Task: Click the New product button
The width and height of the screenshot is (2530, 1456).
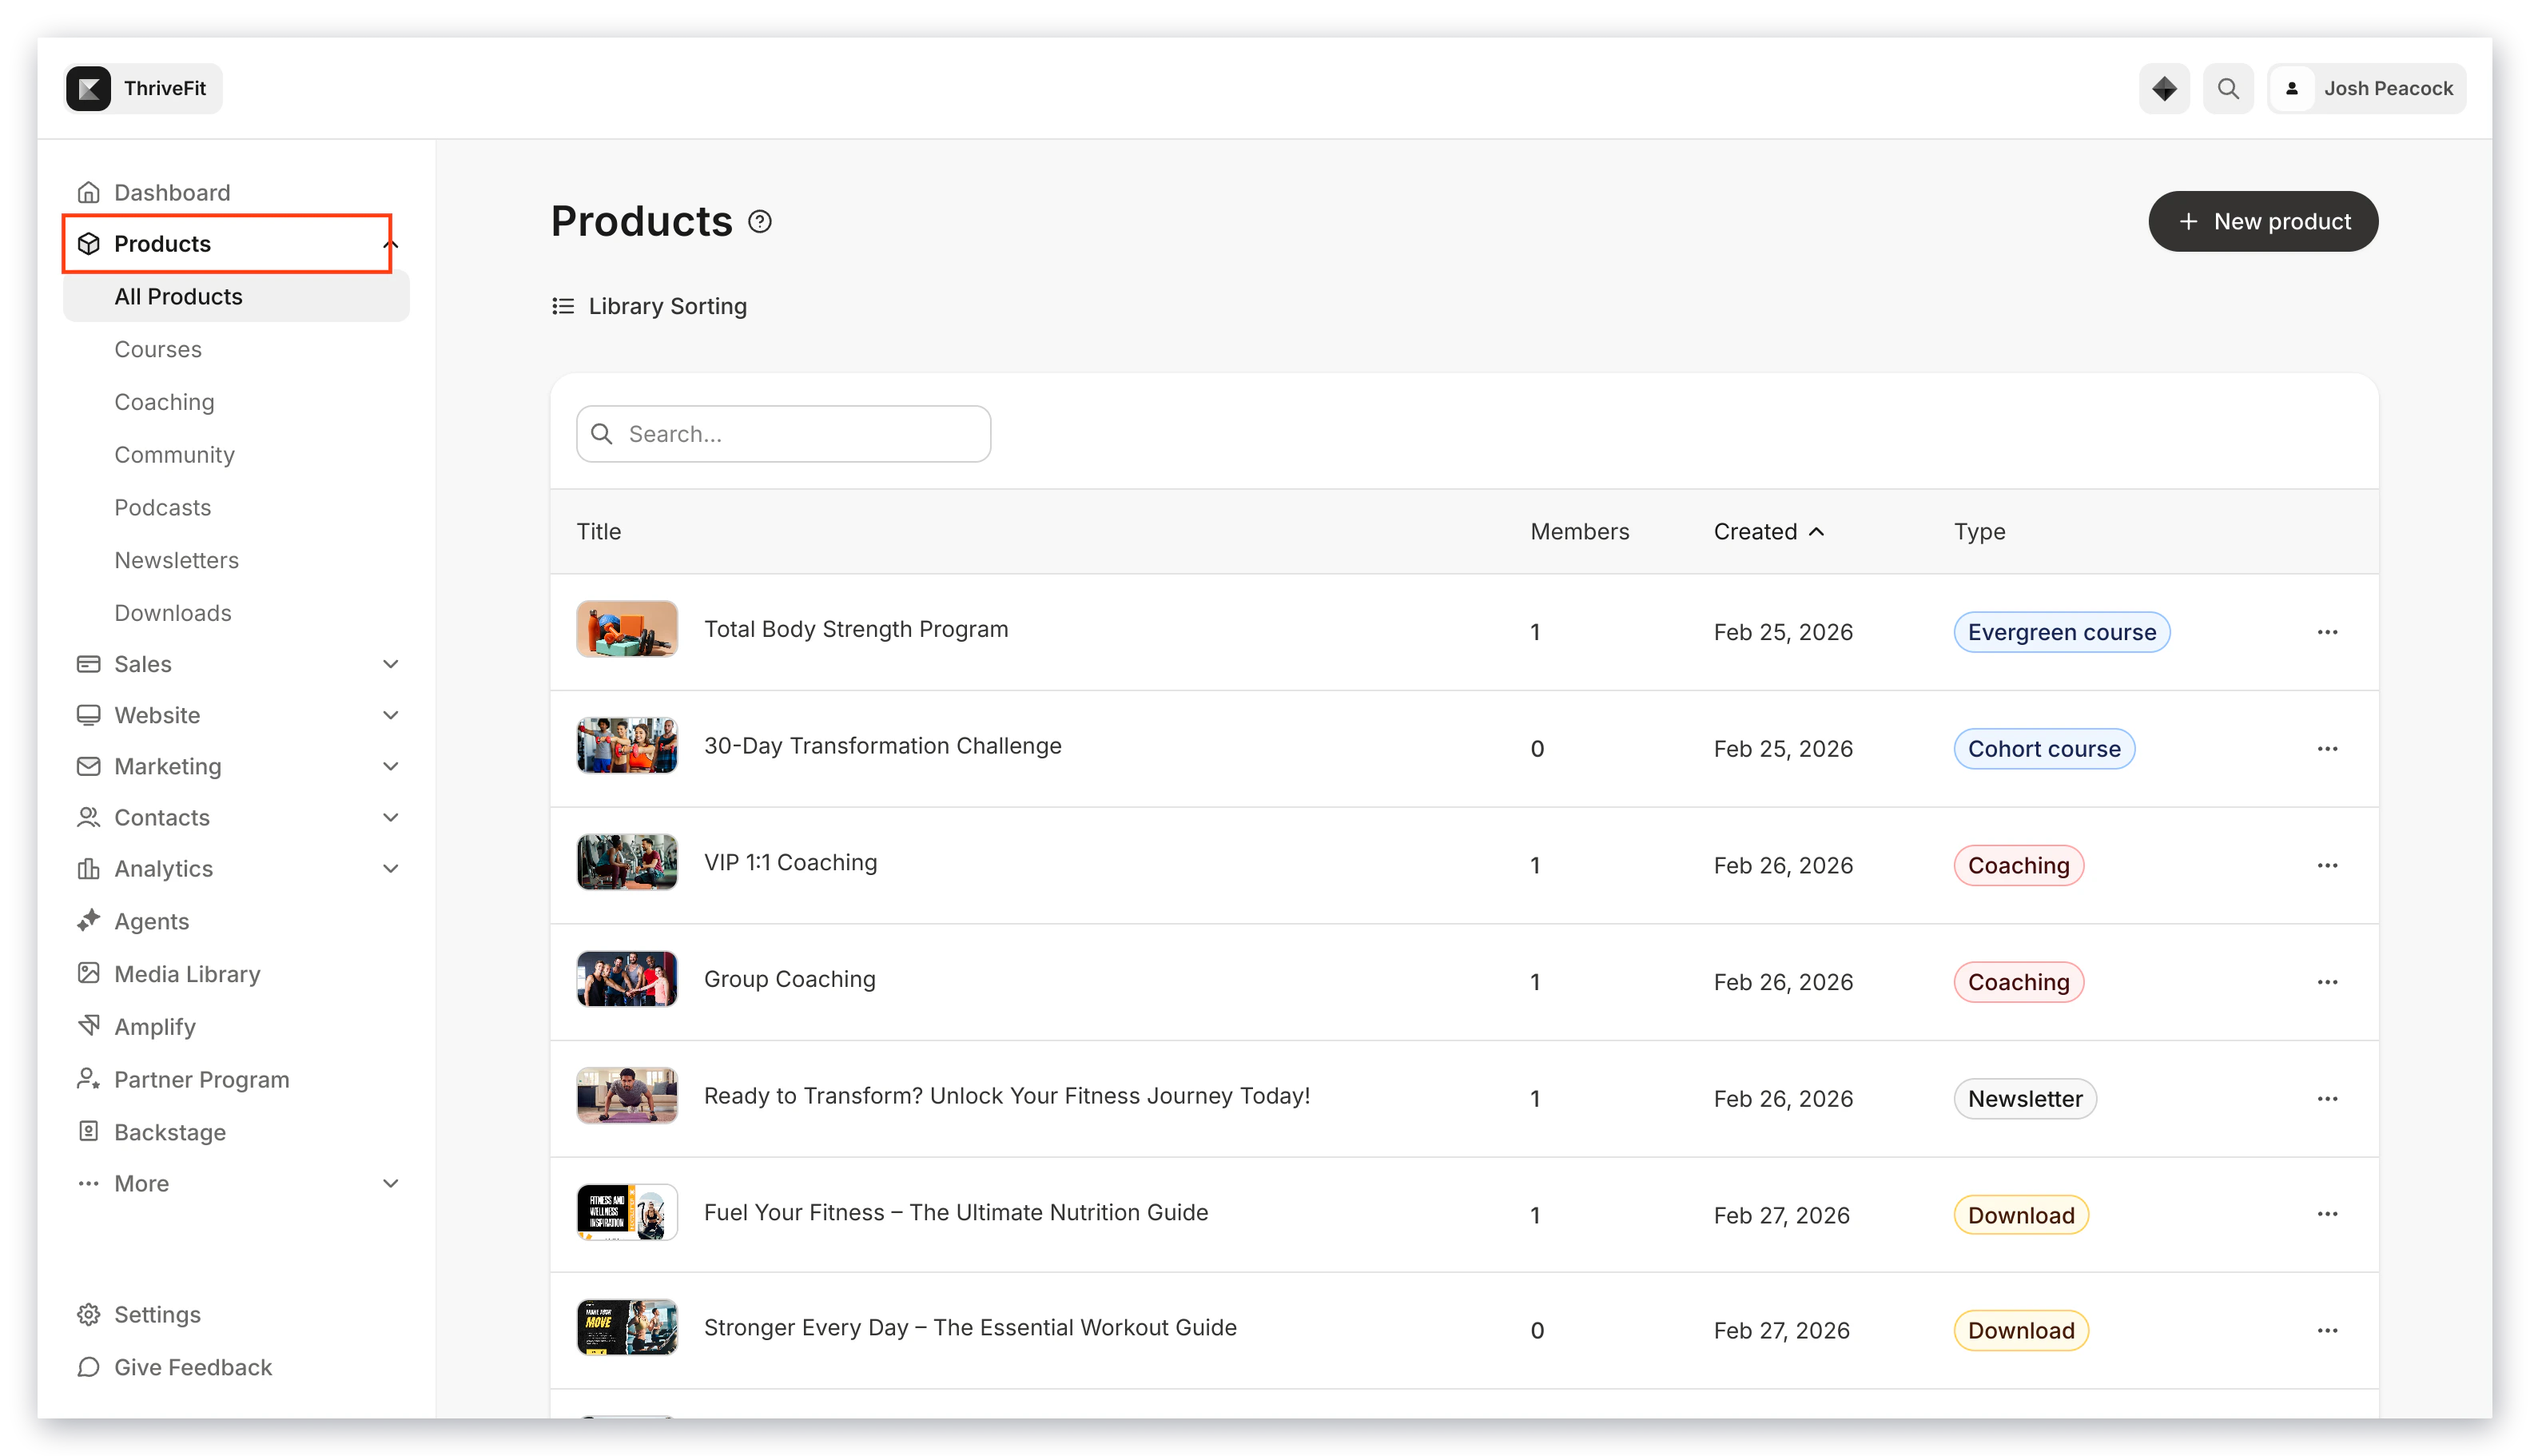Action: tap(2262, 222)
